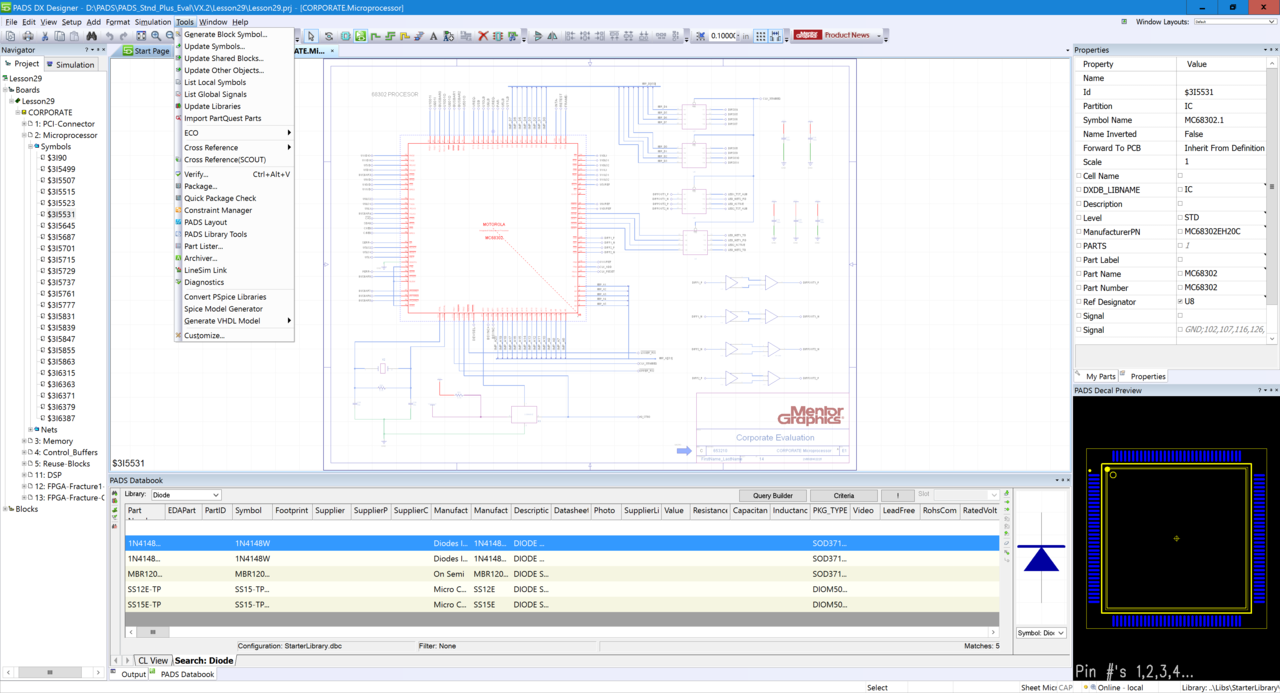
Task: Open the Window Layouts dropdown
Action: tap(1234, 21)
